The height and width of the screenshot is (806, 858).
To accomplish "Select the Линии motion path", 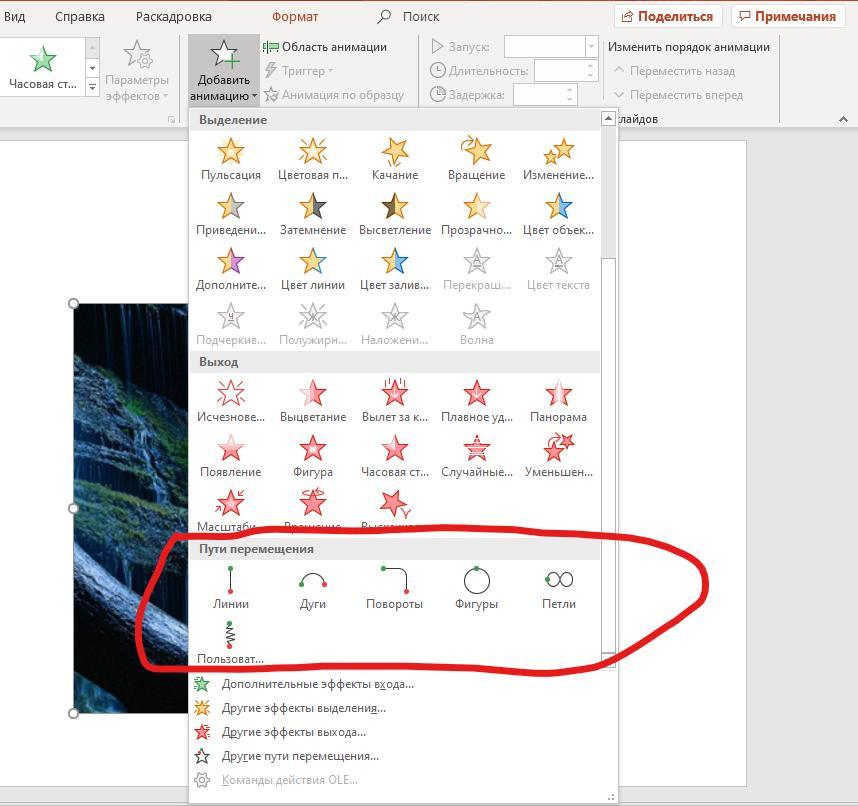I will coord(230,588).
